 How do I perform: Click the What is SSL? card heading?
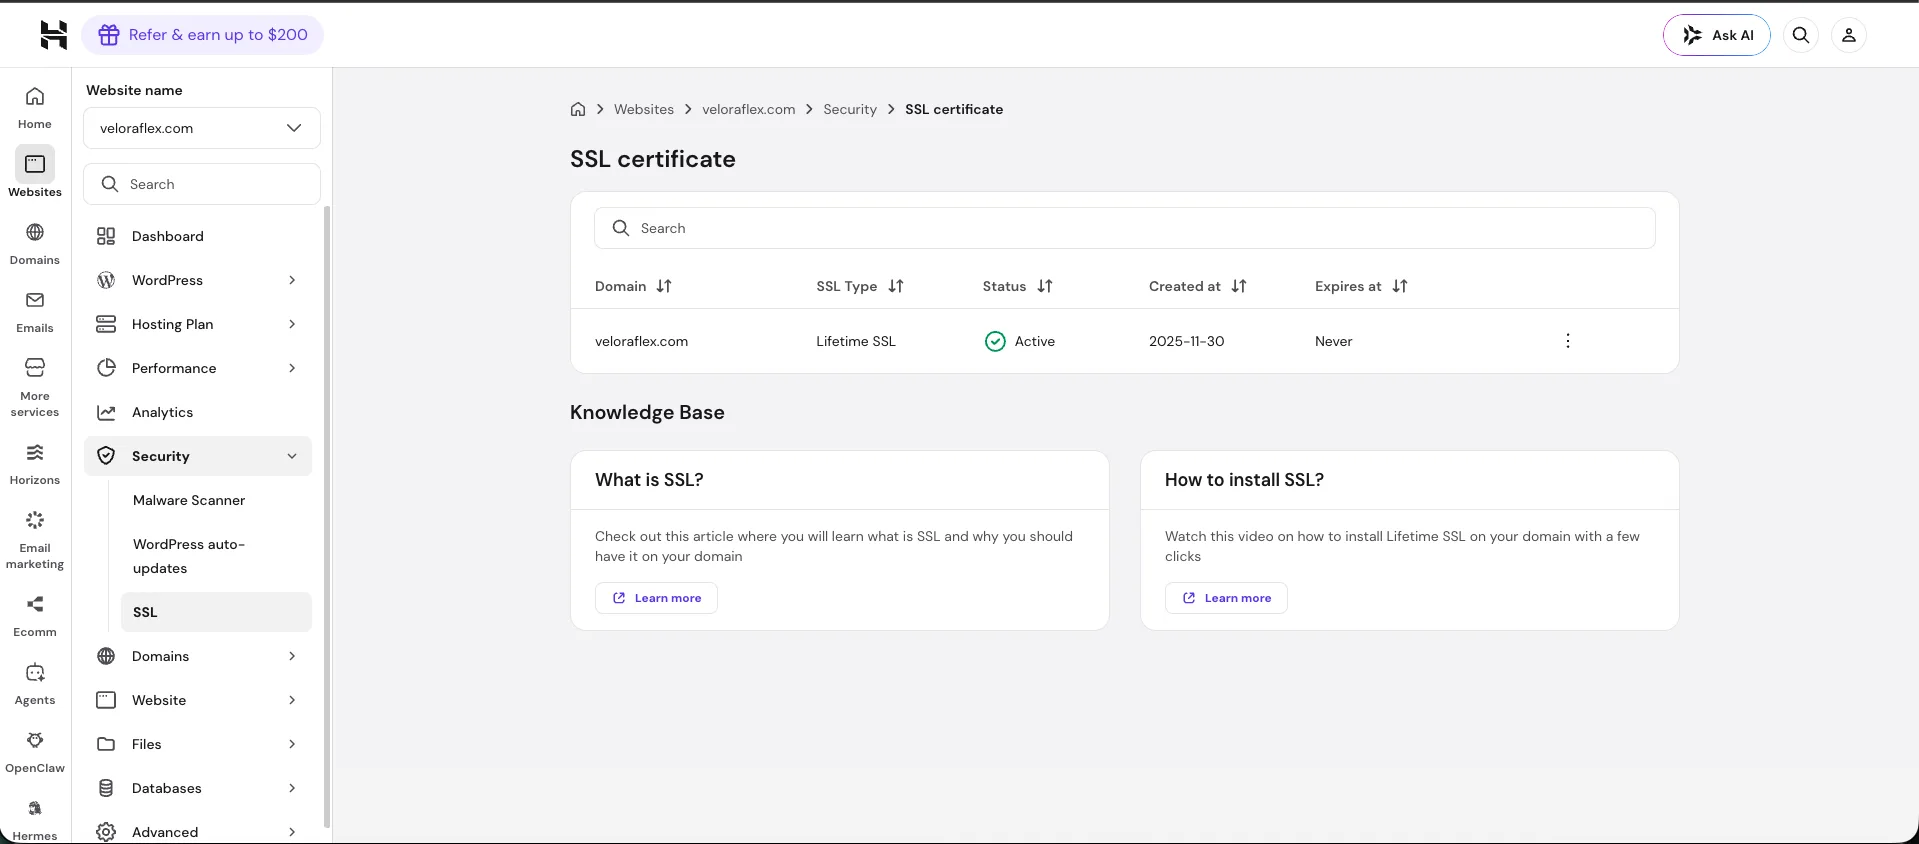pyautogui.click(x=649, y=480)
